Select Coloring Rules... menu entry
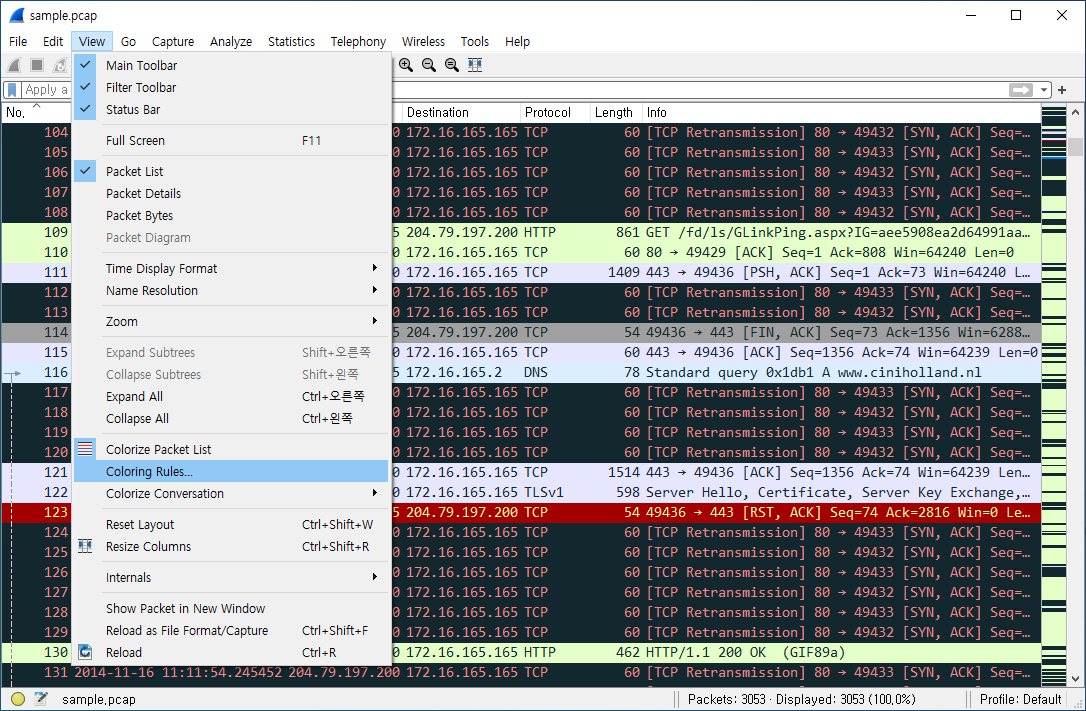The image size is (1086, 711). pyautogui.click(x=229, y=471)
